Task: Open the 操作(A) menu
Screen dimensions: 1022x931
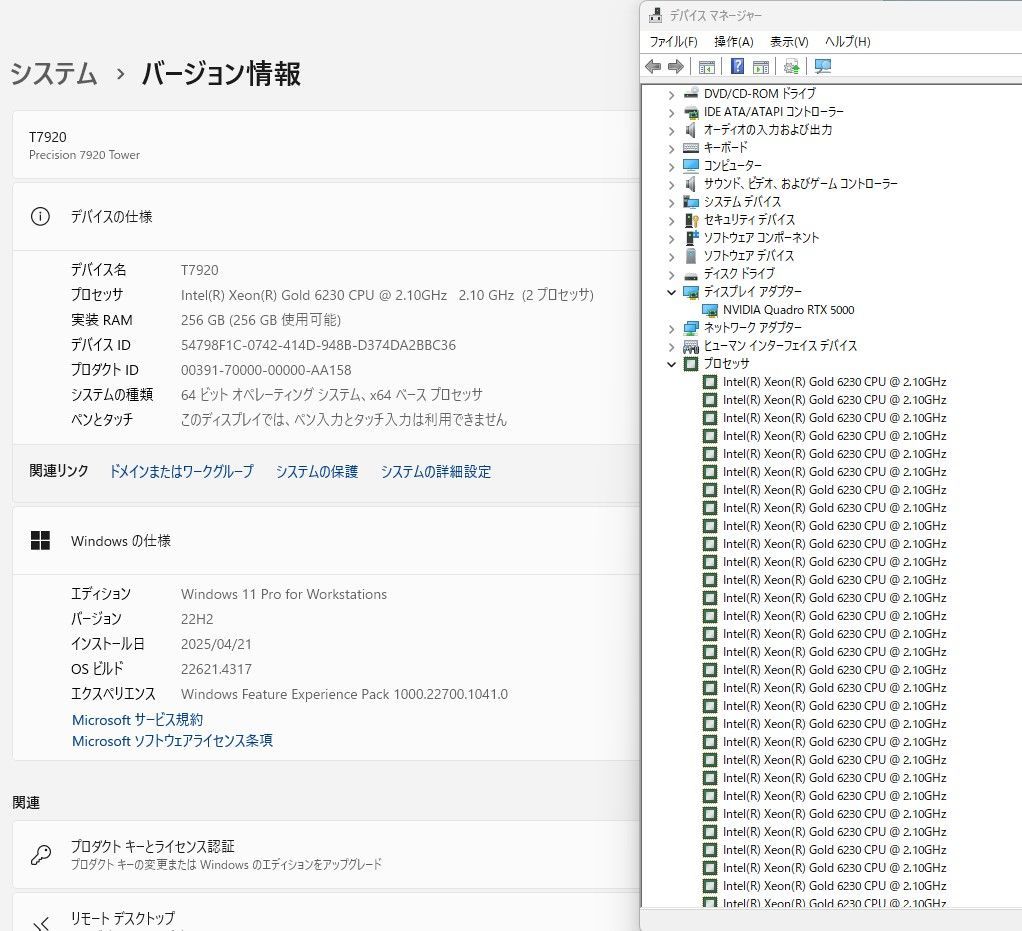Action: tap(733, 42)
